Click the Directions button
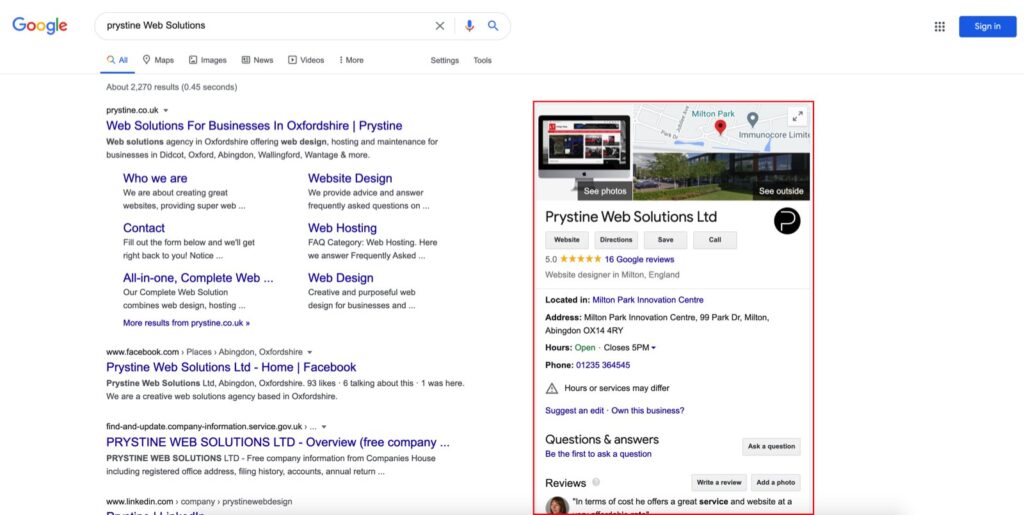The height and width of the screenshot is (515, 1024). pos(616,240)
